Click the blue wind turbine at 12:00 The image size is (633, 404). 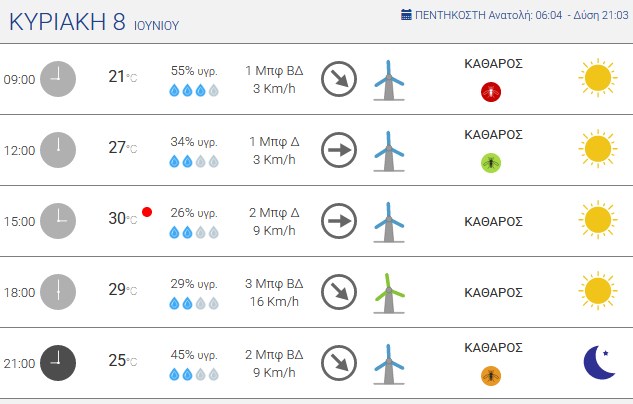(389, 151)
